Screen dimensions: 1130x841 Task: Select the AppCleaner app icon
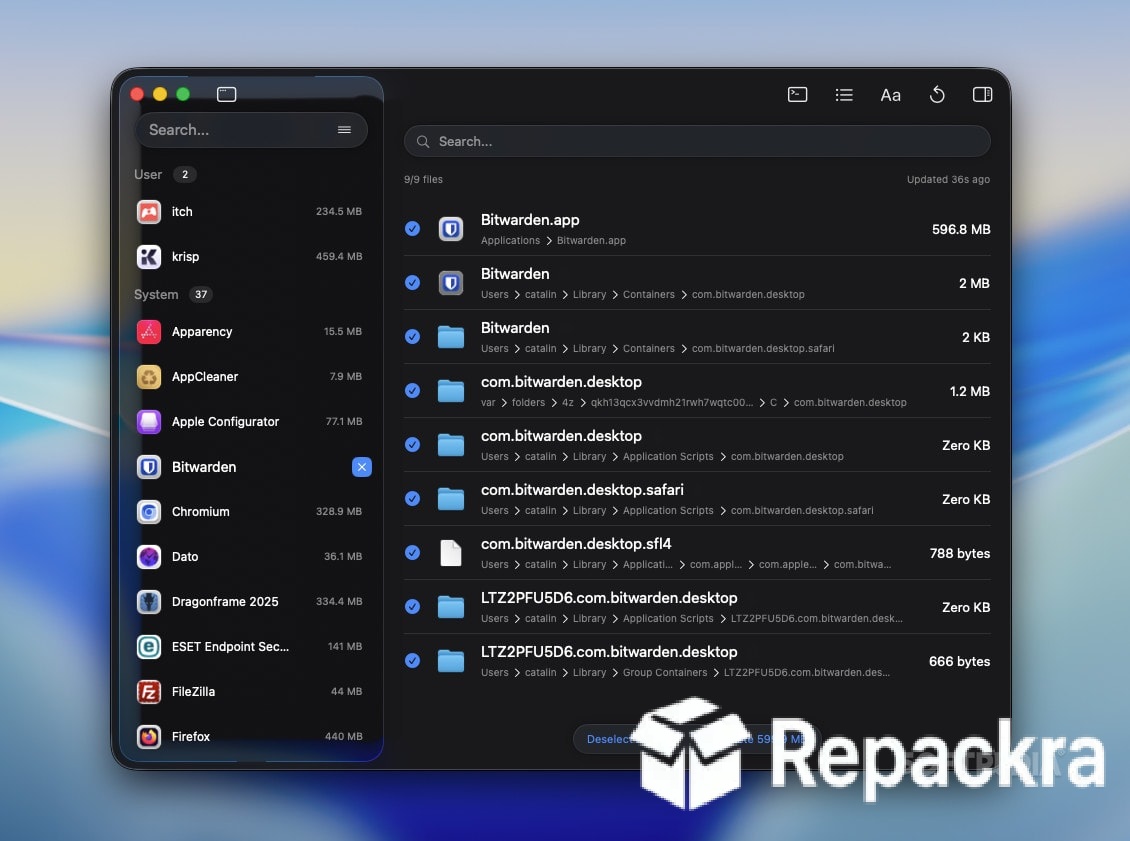click(149, 376)
